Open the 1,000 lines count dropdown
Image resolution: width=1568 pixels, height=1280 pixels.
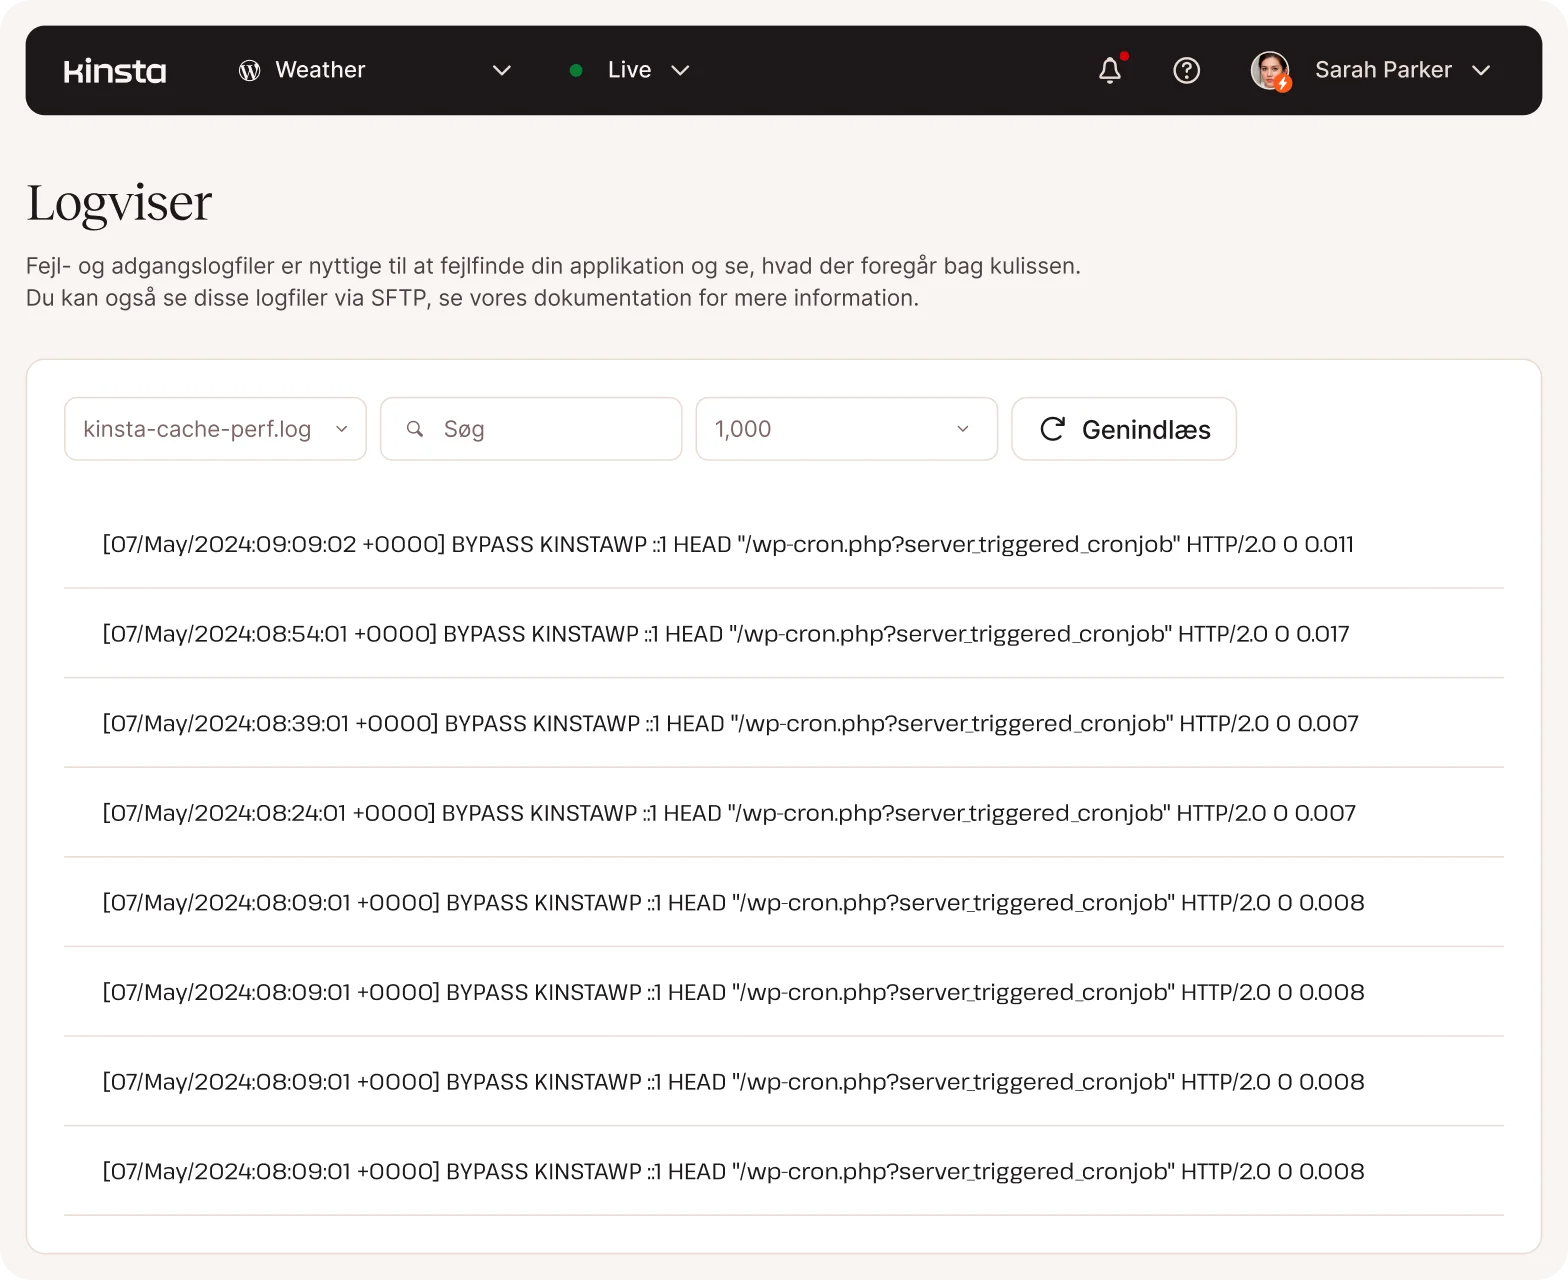[846, 429]
